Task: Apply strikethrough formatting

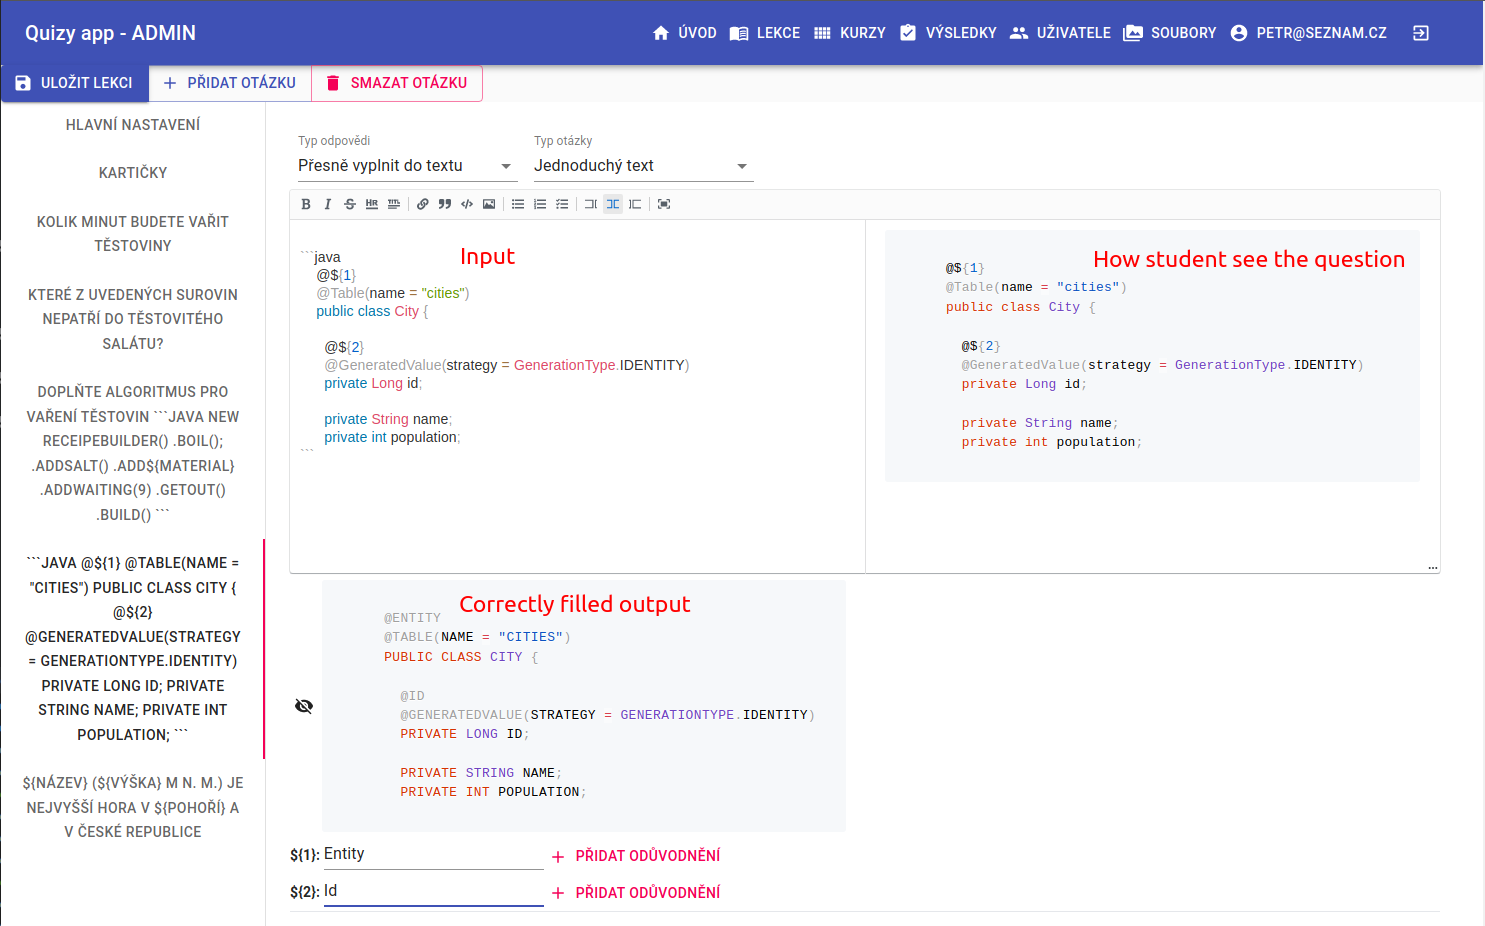Action: pyautogui.click(x=350, y=204)
